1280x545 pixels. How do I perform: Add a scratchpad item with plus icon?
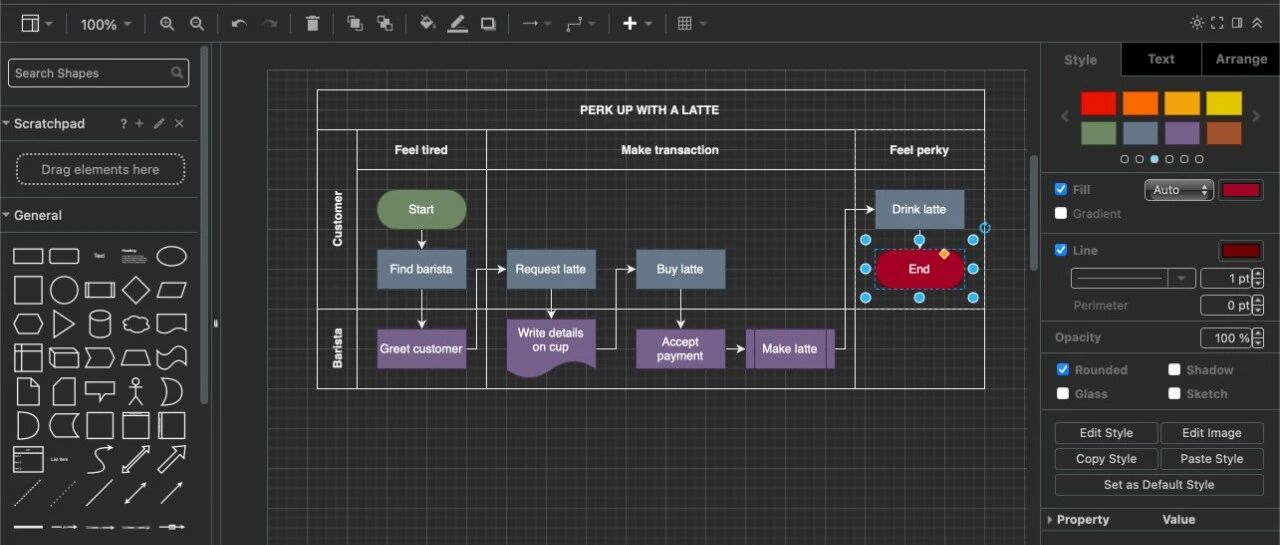pyautogui.click(x=140, y=123)
